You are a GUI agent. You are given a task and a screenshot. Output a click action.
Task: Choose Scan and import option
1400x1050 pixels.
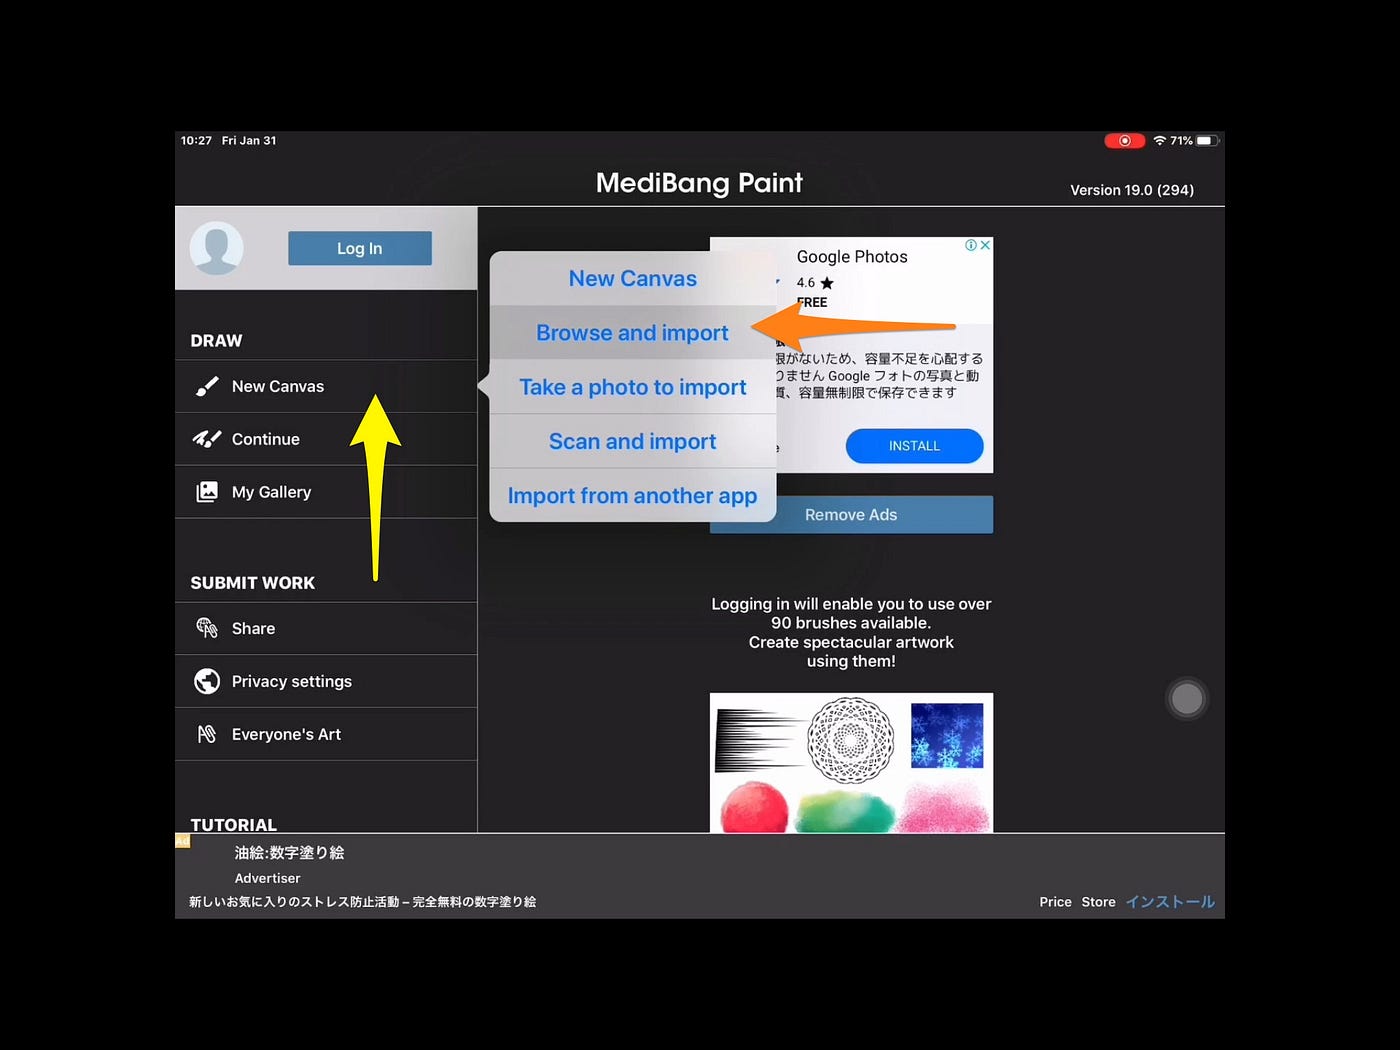point(633,441)
